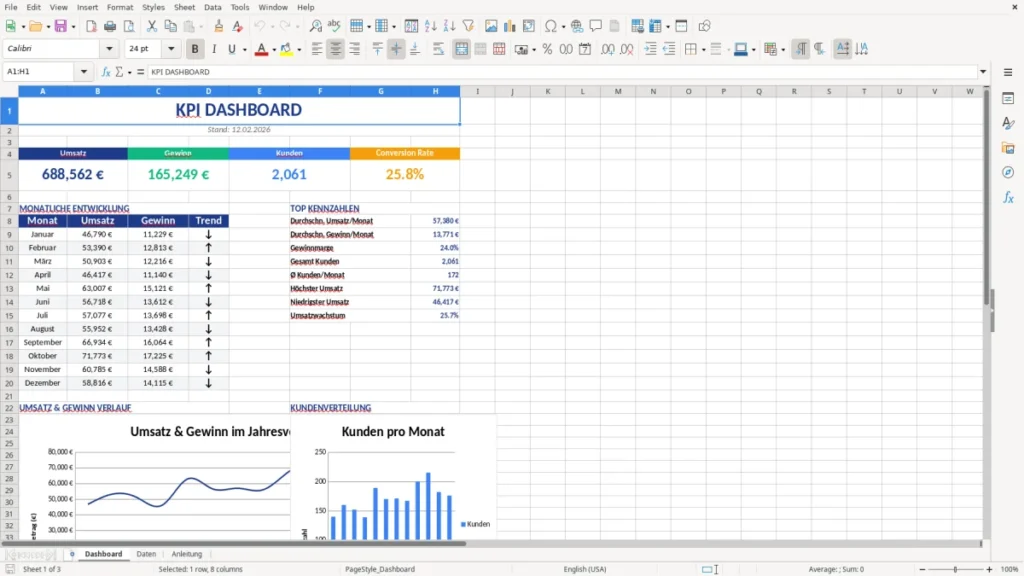Open the sidebar Properties panel icon
The image size is (1024, 576).
click(1008, 99)
